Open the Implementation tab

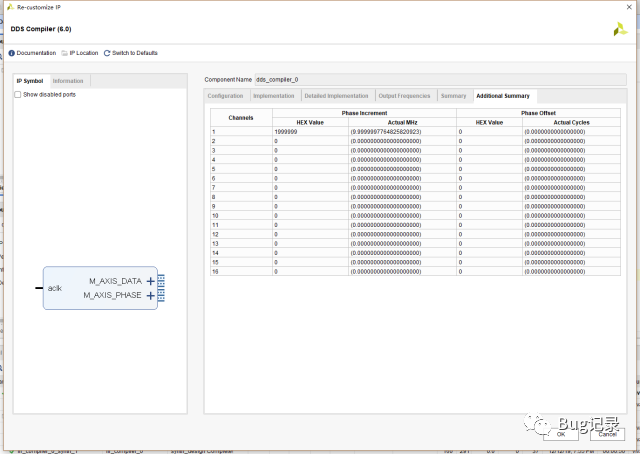[x=273, y=96]
